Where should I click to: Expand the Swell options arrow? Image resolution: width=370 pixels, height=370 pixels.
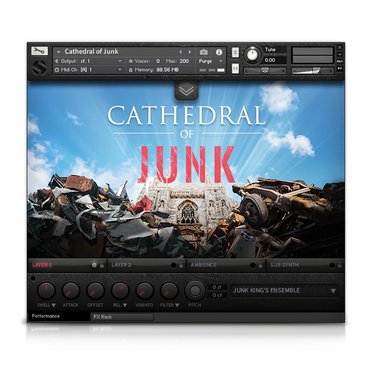point(53,305)
